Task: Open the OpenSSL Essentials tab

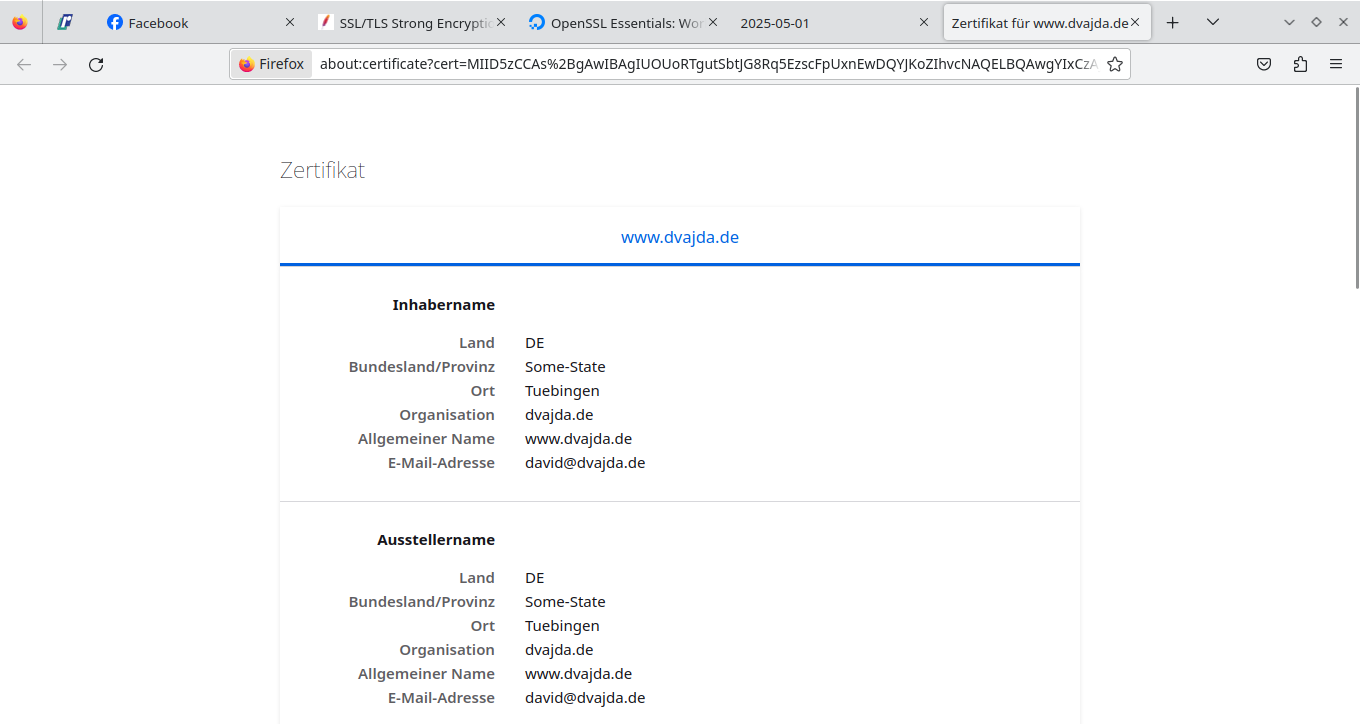Action: point(610,22)
